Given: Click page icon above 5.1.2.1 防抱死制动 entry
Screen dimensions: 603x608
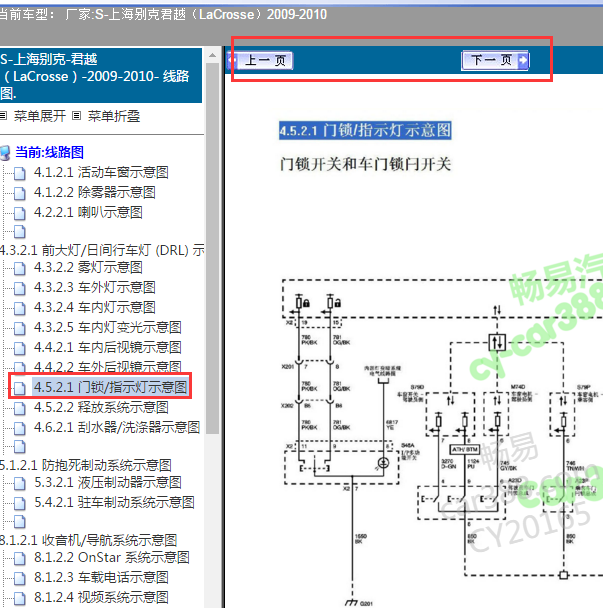Looking at the screenshot, I should click(20, 447).
